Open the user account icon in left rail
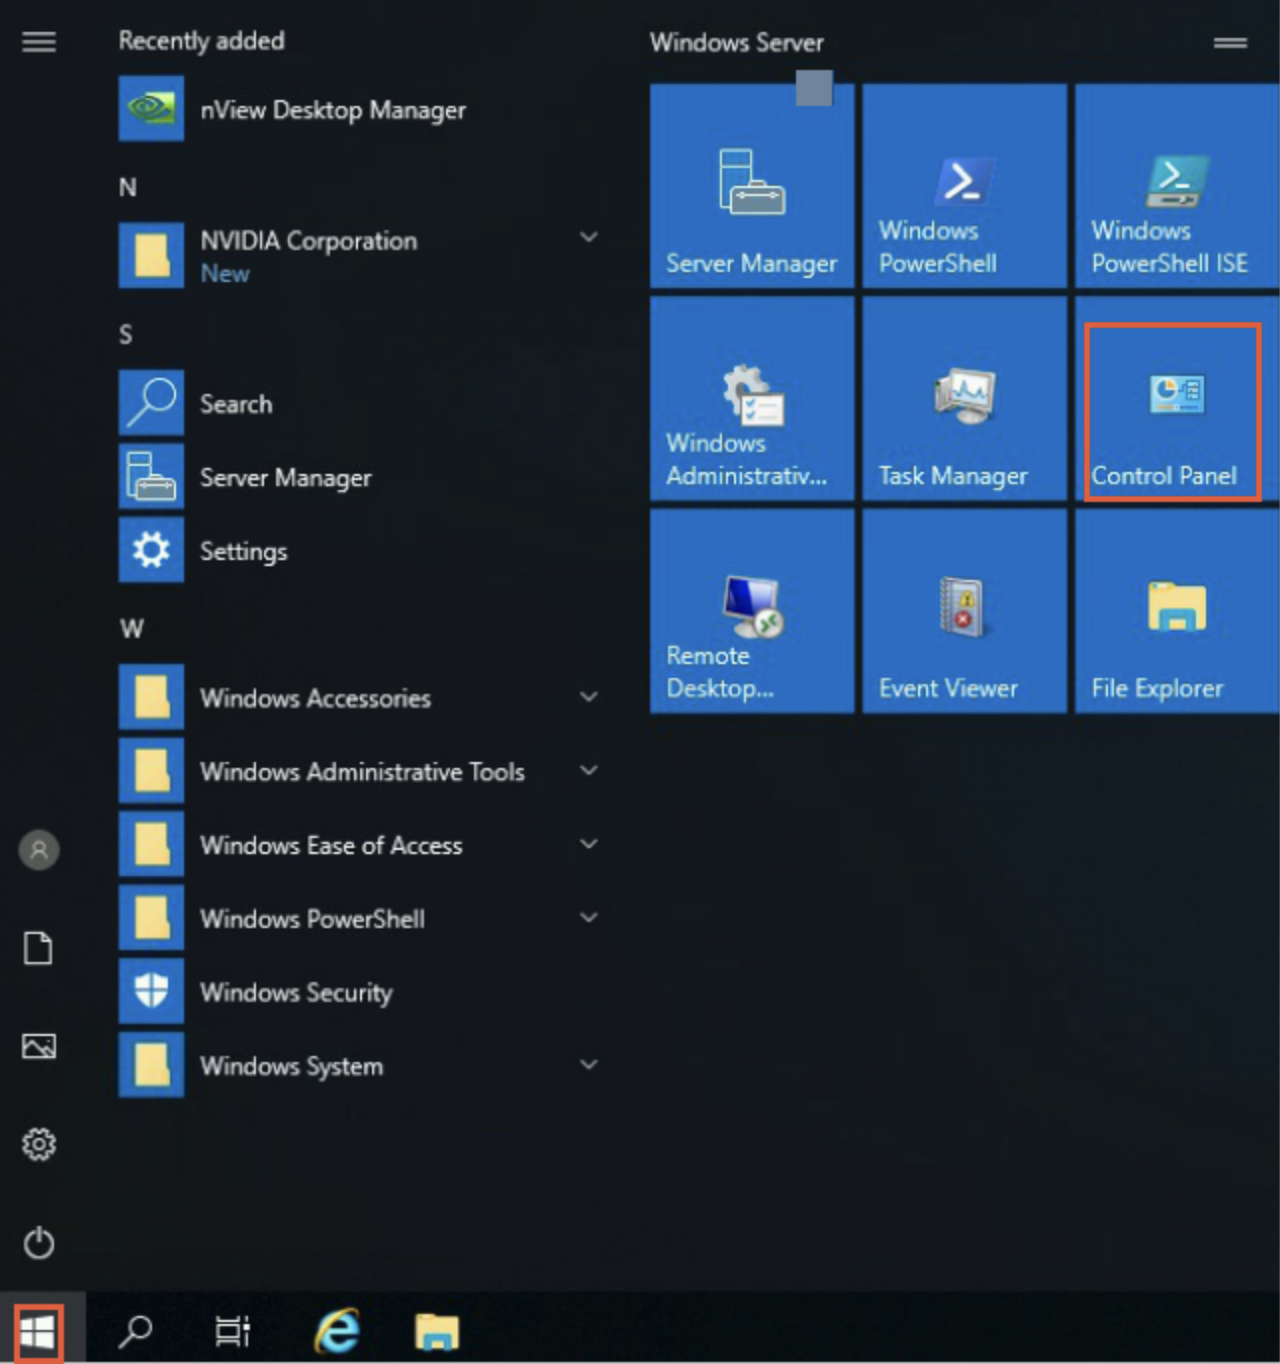 (x=39, y=850)
